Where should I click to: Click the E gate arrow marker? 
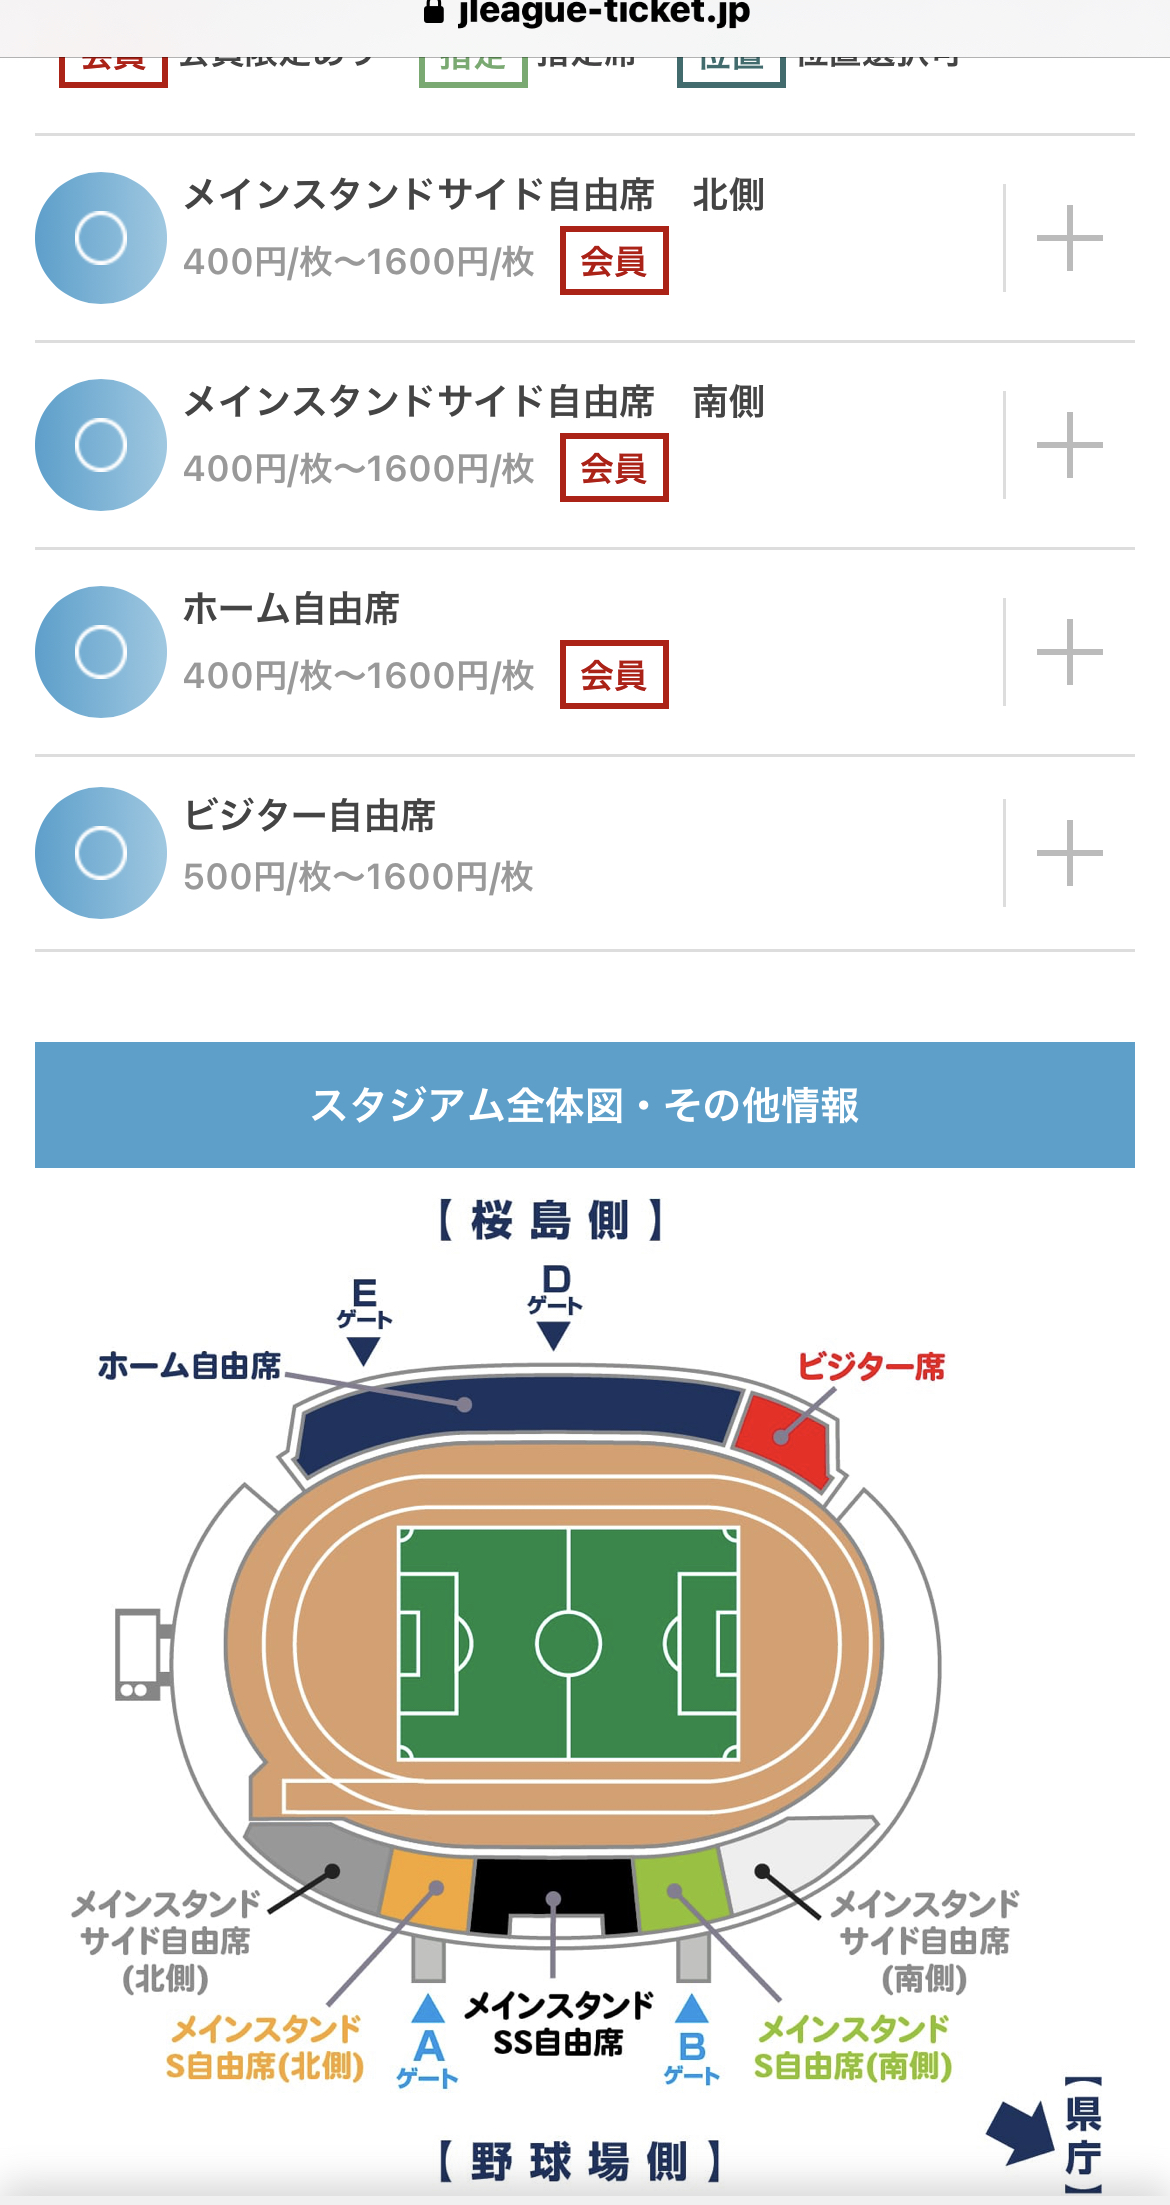(x=363, y=1352)
